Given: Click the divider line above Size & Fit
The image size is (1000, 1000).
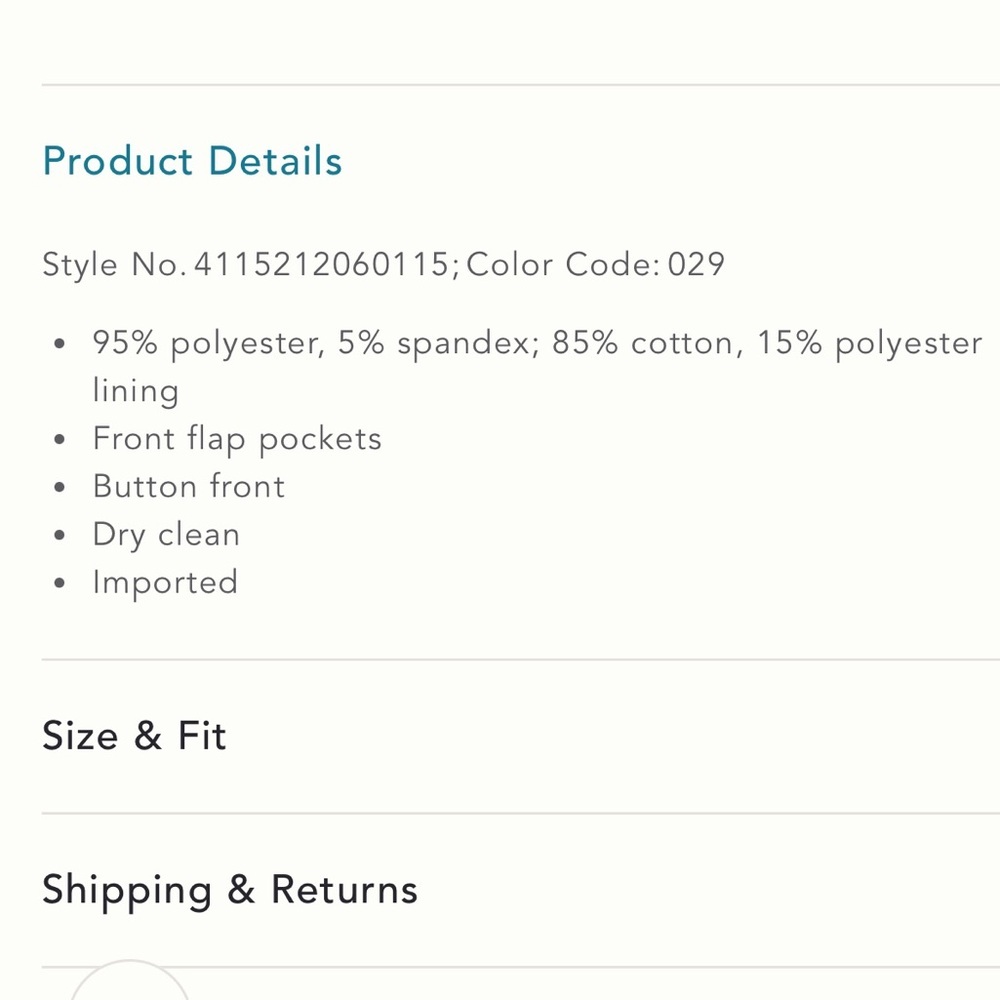Looking at the screenshot, I should click(520, 659).
